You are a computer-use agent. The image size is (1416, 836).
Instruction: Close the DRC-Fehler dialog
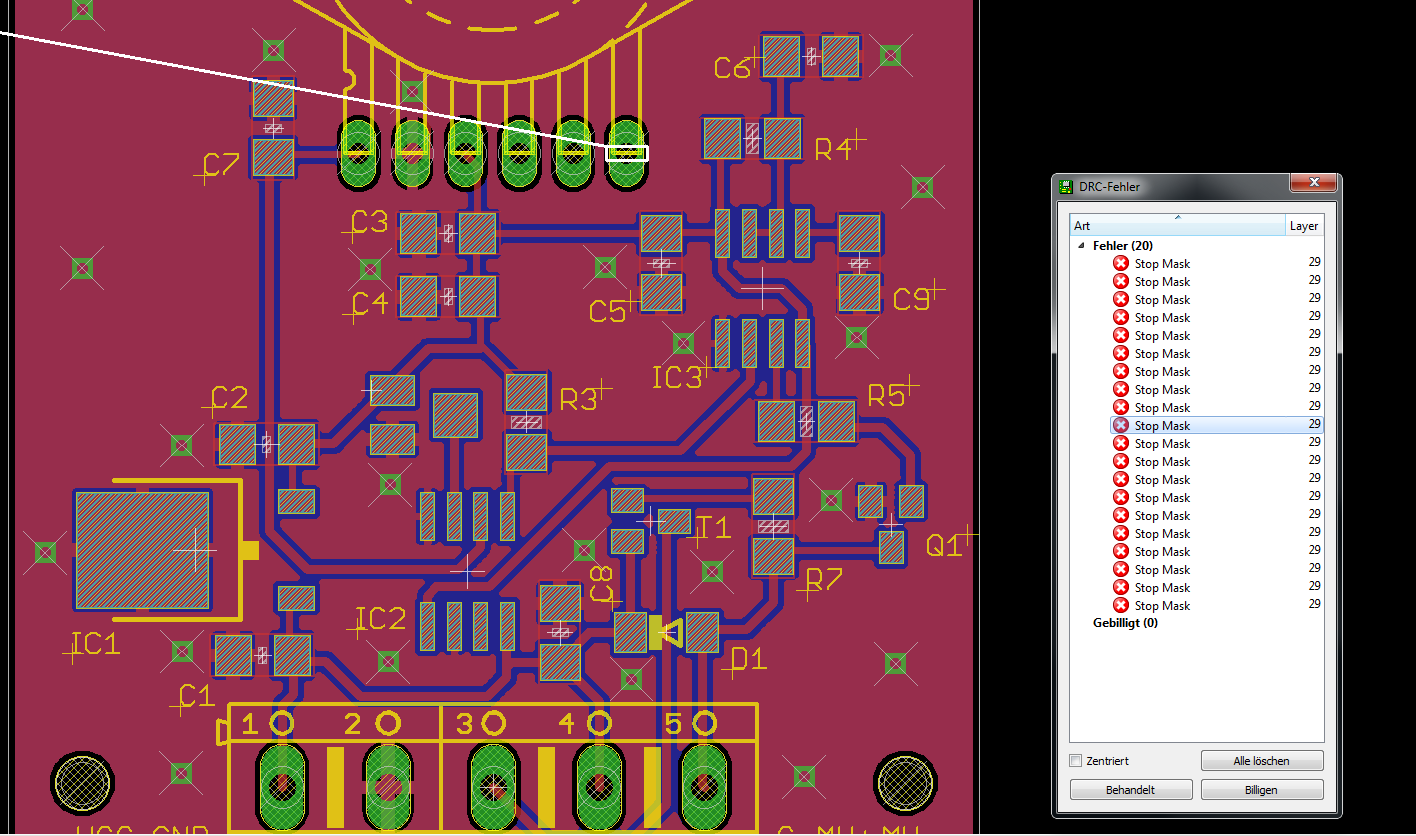click(1312, 183)
